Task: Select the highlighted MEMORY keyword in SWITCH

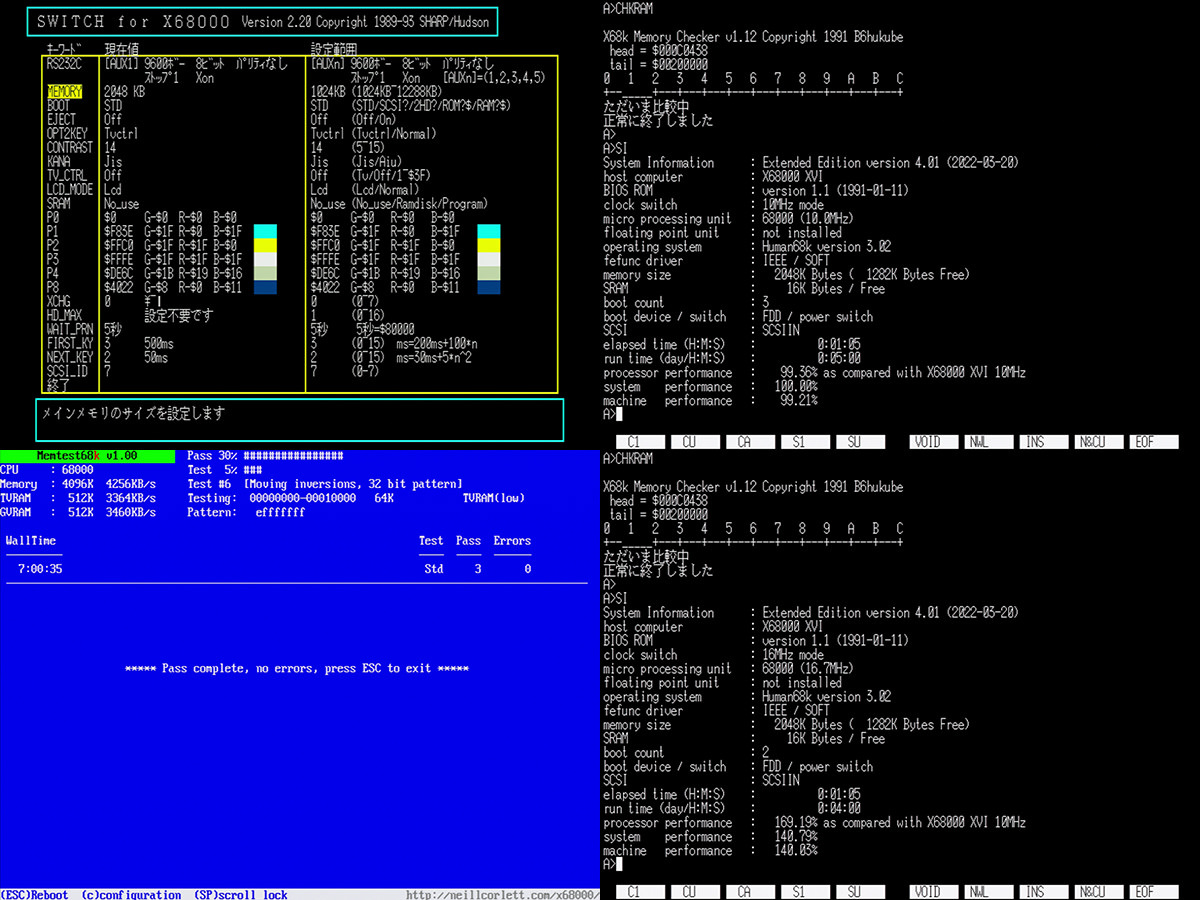Action: pos(63,92)
